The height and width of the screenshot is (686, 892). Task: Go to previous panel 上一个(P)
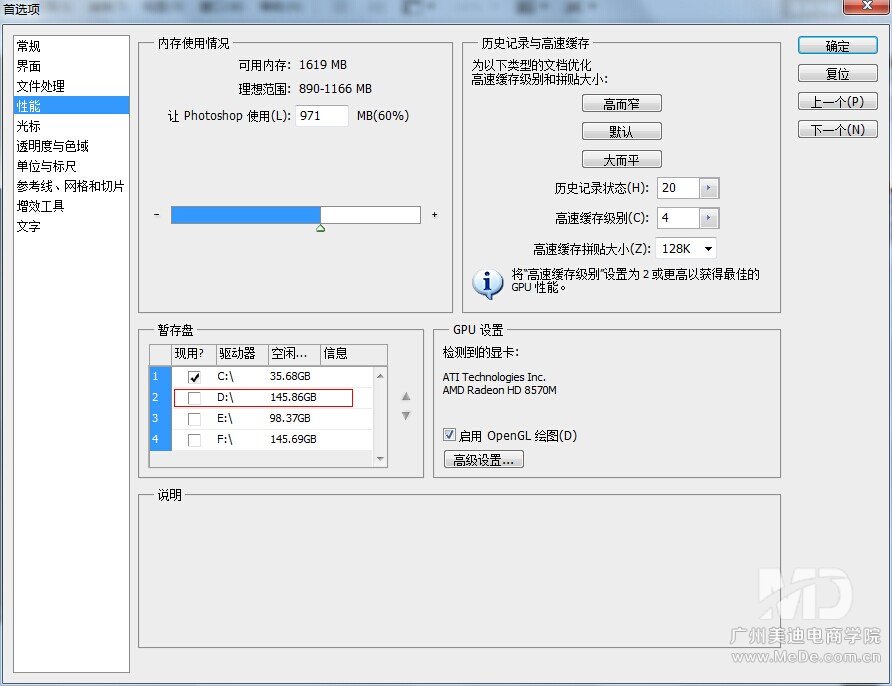(x=837, y=102)
